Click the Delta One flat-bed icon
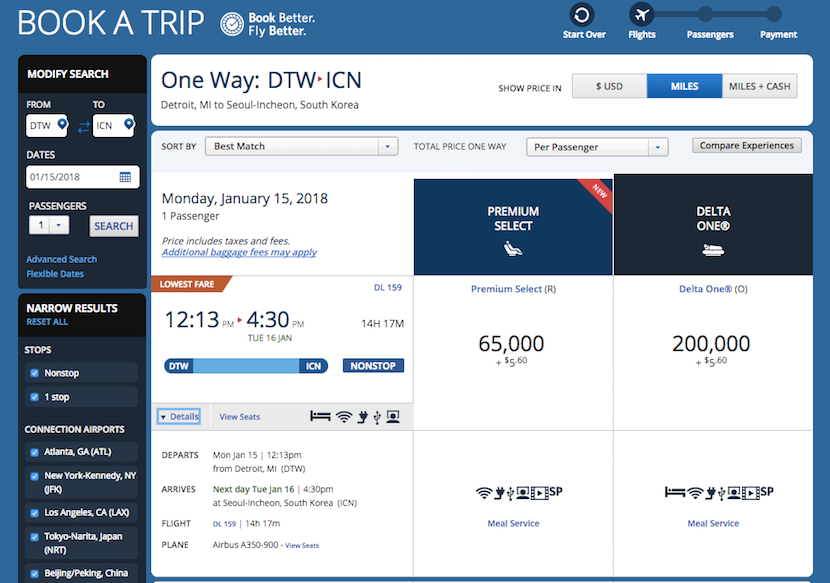The height and width of the screenshot is (583, 830). click(x=713, y=251)
